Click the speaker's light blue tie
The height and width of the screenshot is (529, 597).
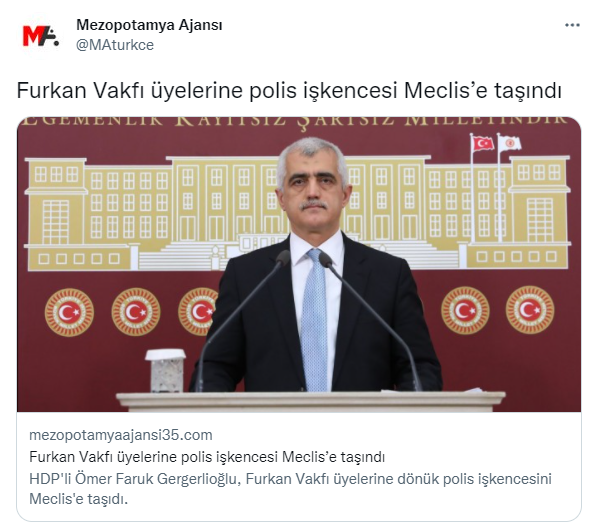click(314, 320)
